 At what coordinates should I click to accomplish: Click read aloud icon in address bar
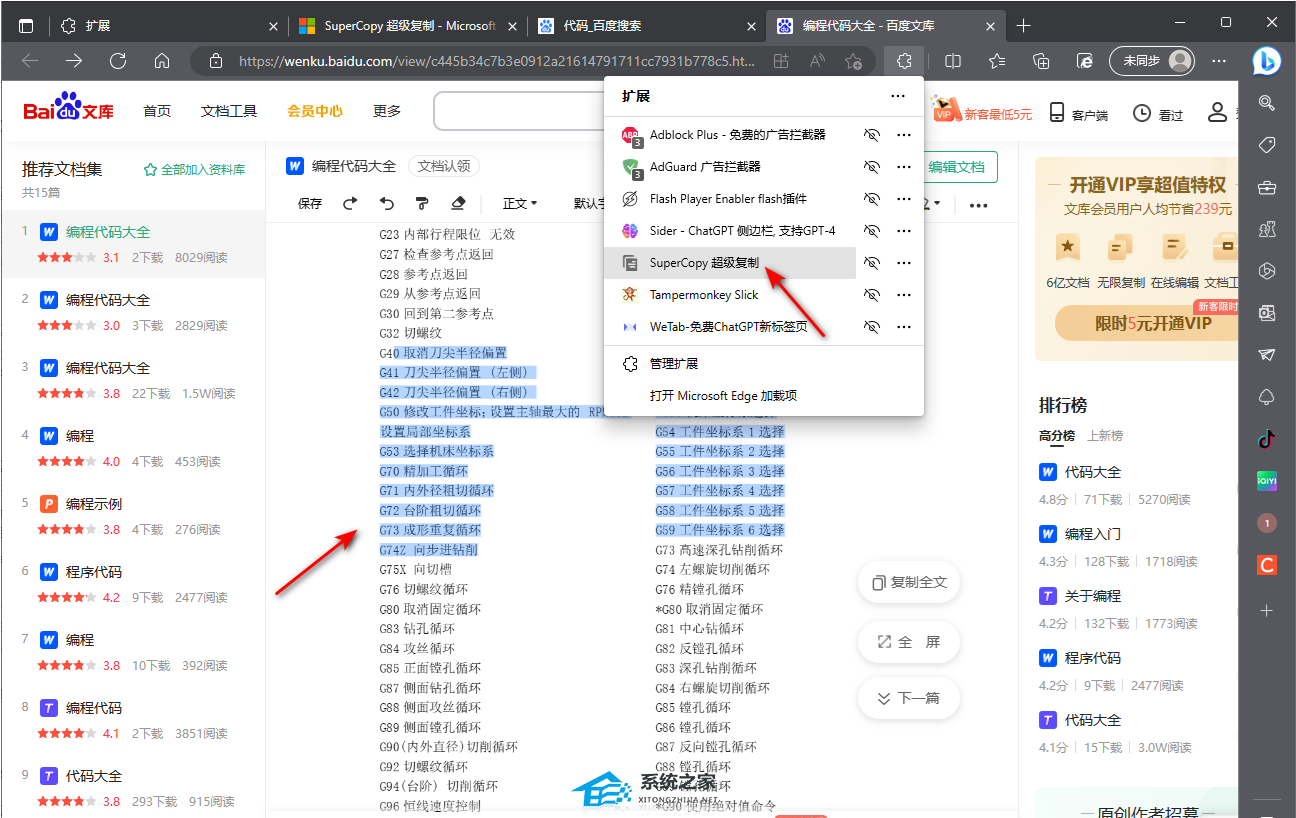point(818,61)
